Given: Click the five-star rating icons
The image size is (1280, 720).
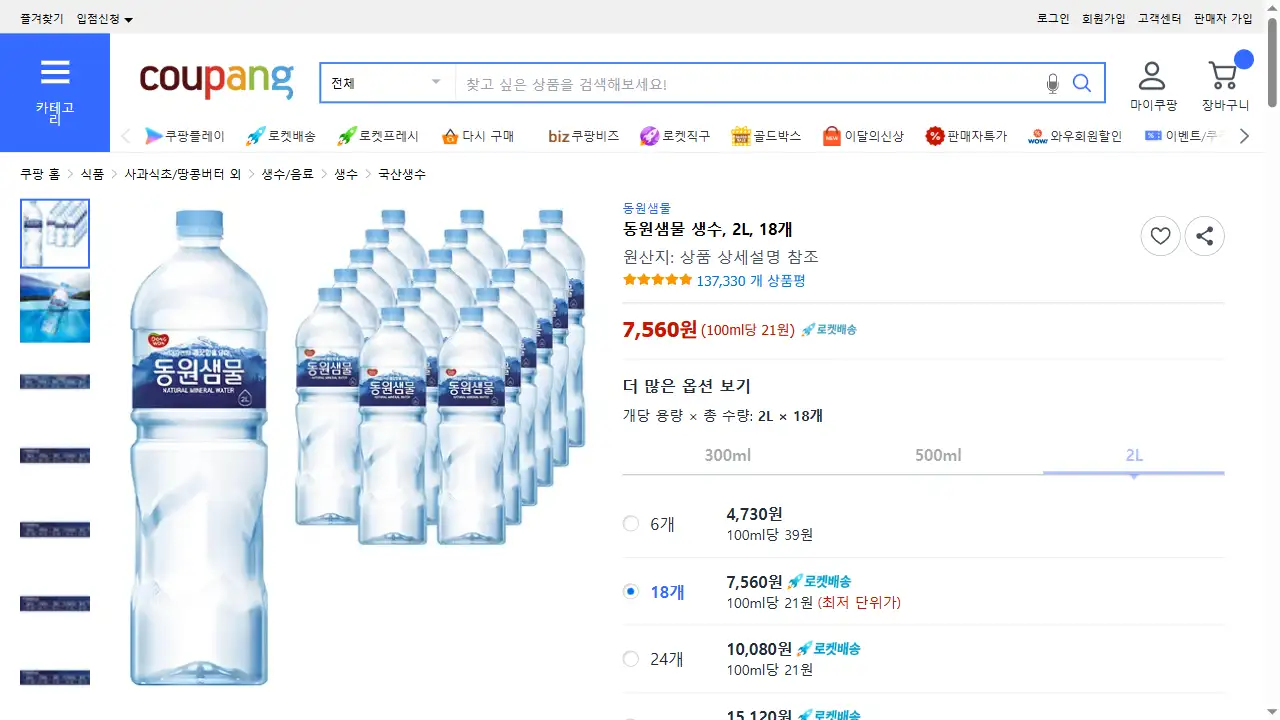Looking at the screenshot, I should click(x=657, y=280).
